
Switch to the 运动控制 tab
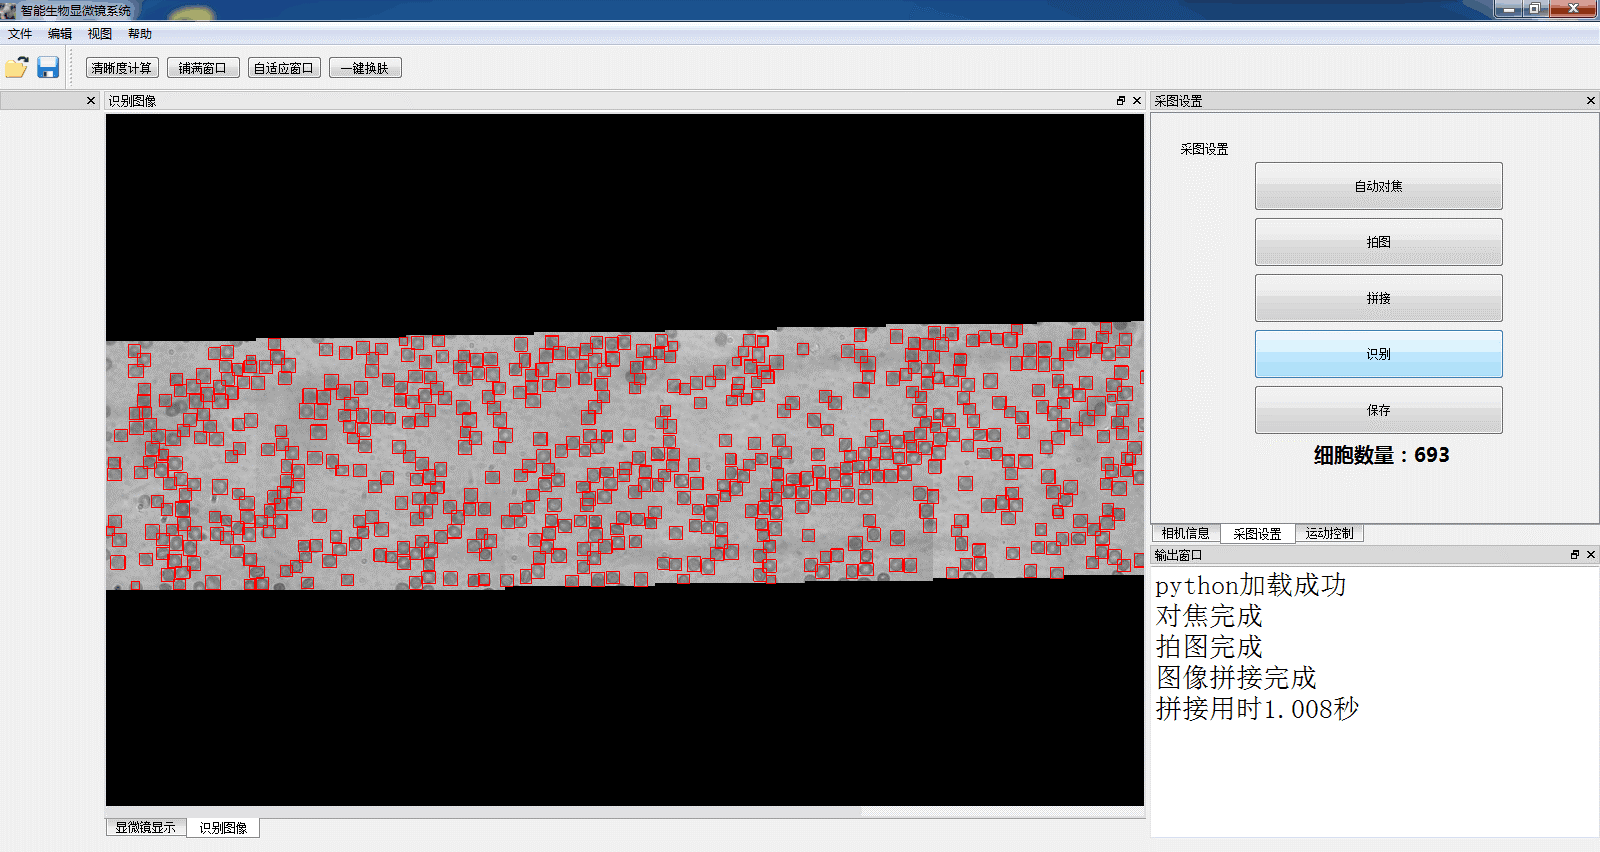click(x=1329, y=534)
